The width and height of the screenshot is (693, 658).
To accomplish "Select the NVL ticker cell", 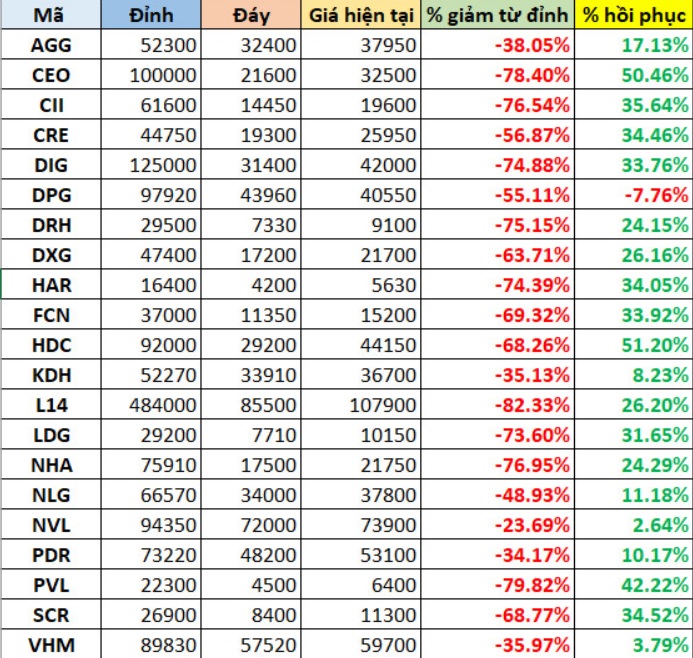I will (x=51, y=525).
